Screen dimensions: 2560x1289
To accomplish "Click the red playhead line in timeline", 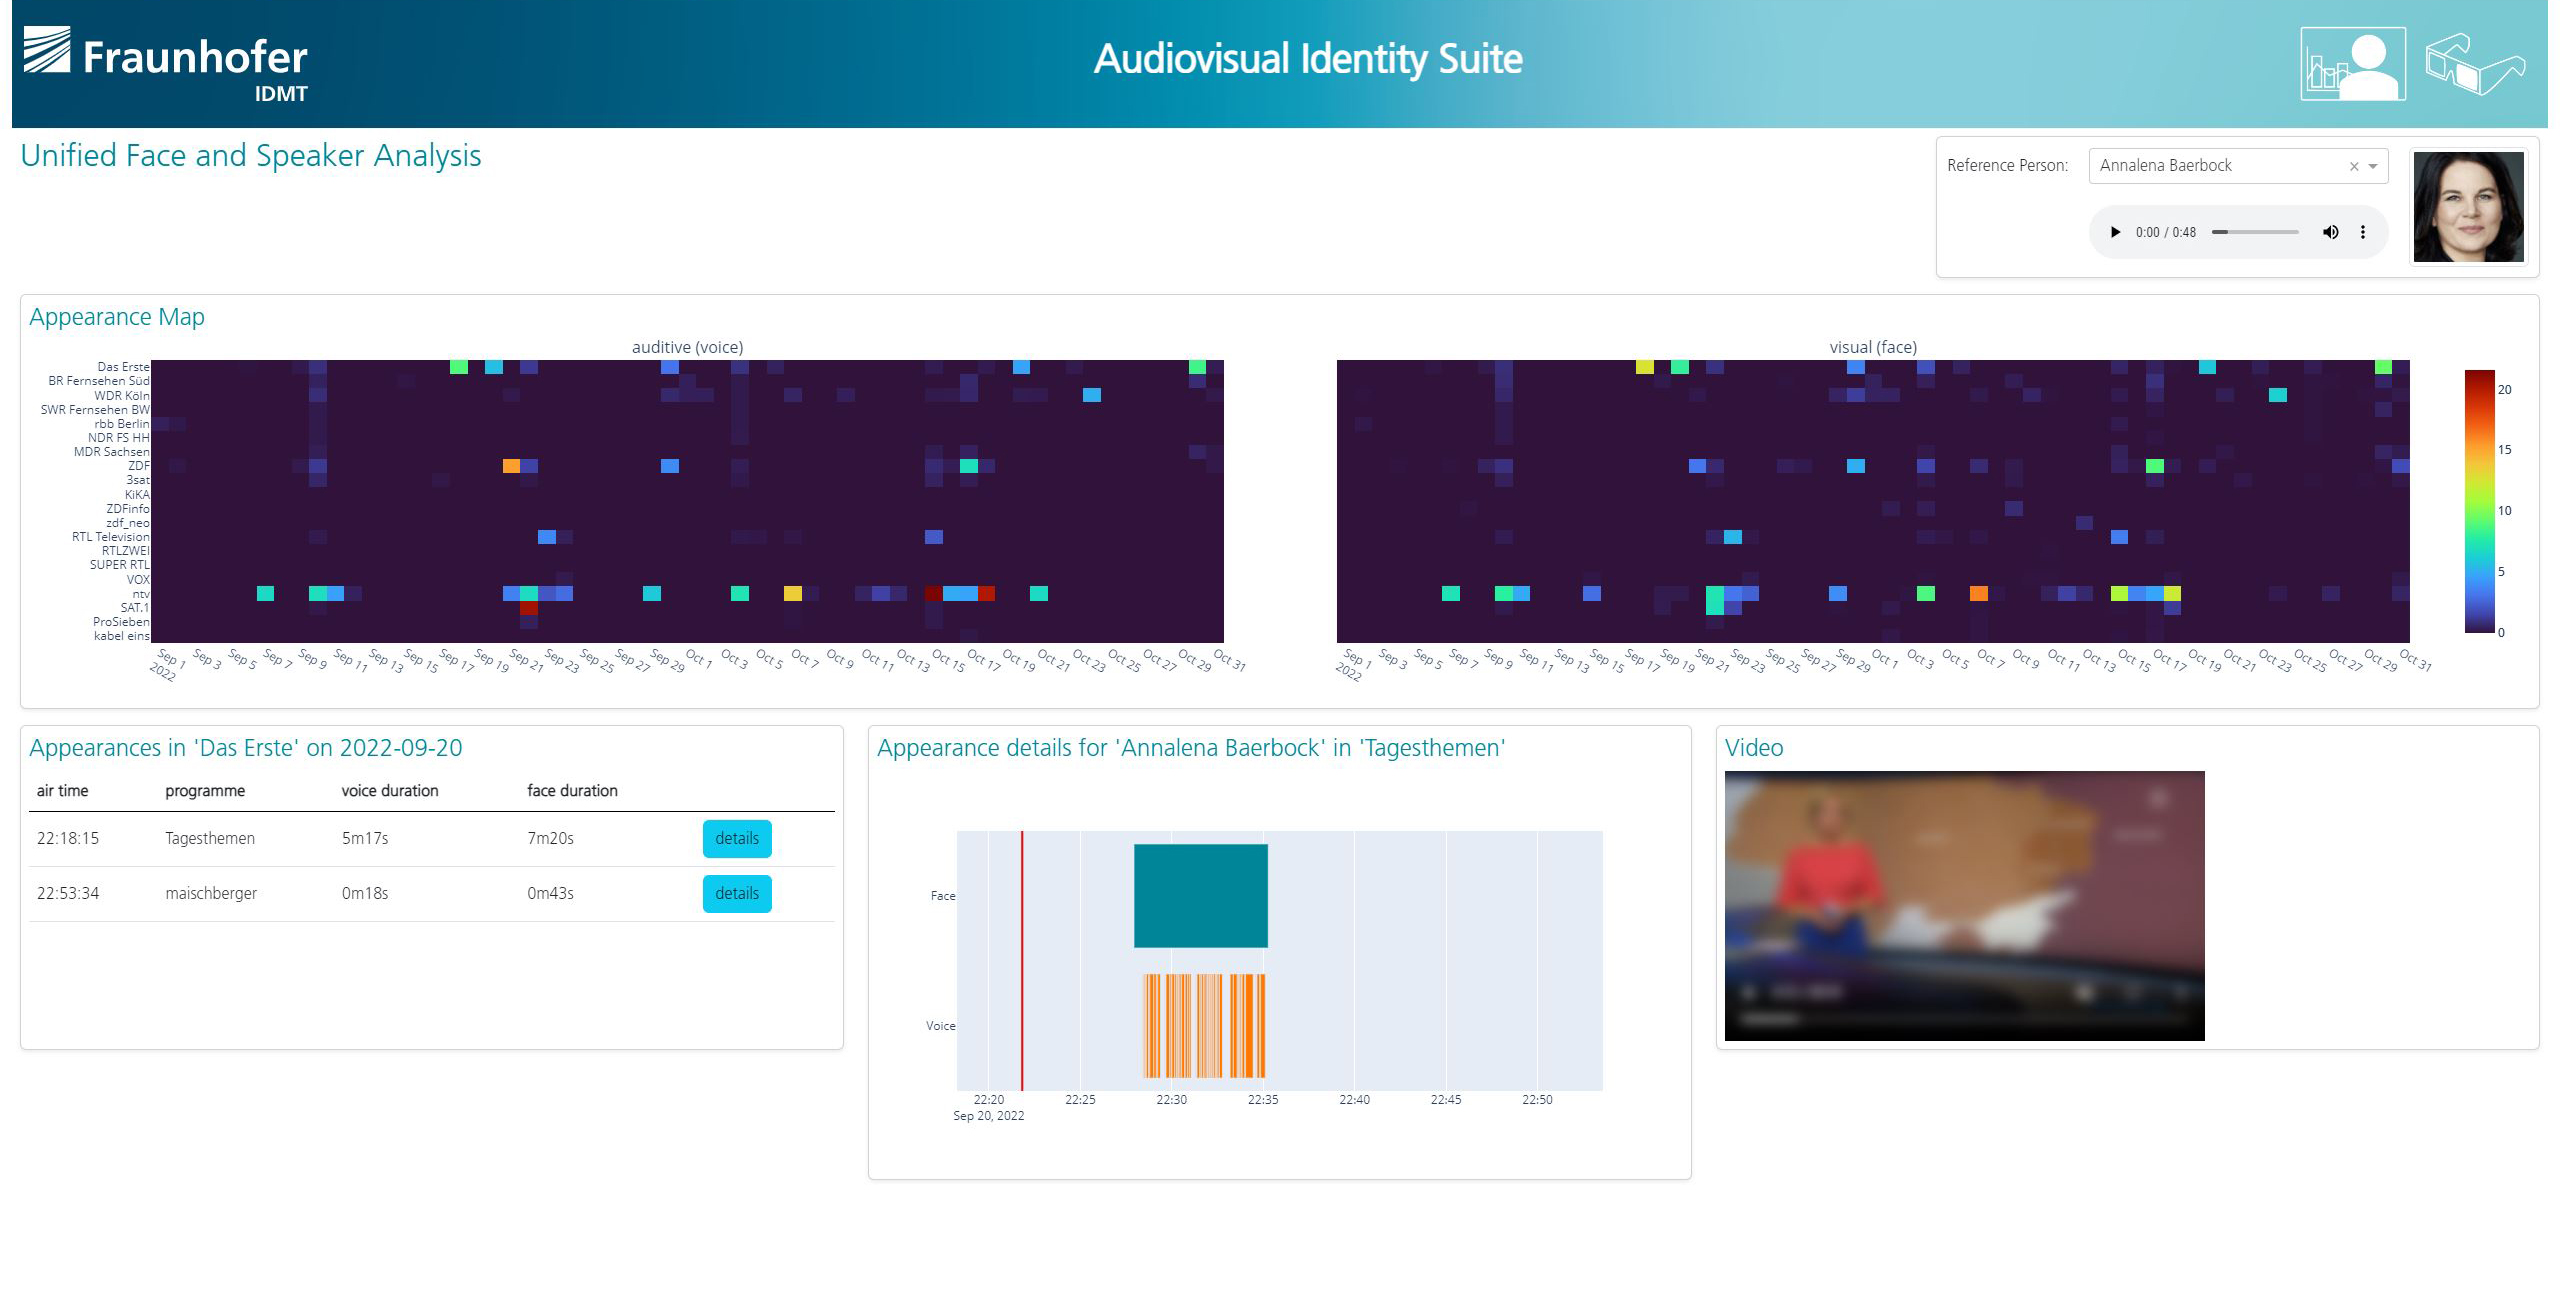I will 1022,960.
